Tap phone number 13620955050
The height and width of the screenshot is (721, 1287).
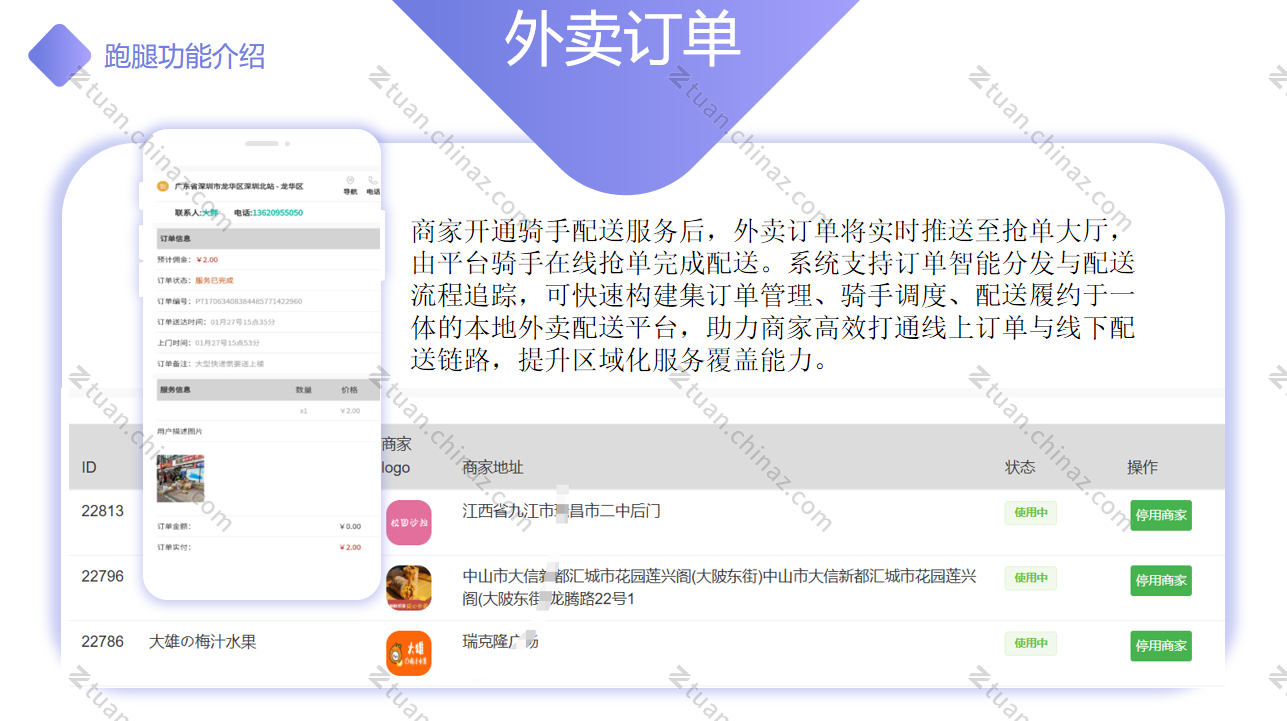[277, 213]
